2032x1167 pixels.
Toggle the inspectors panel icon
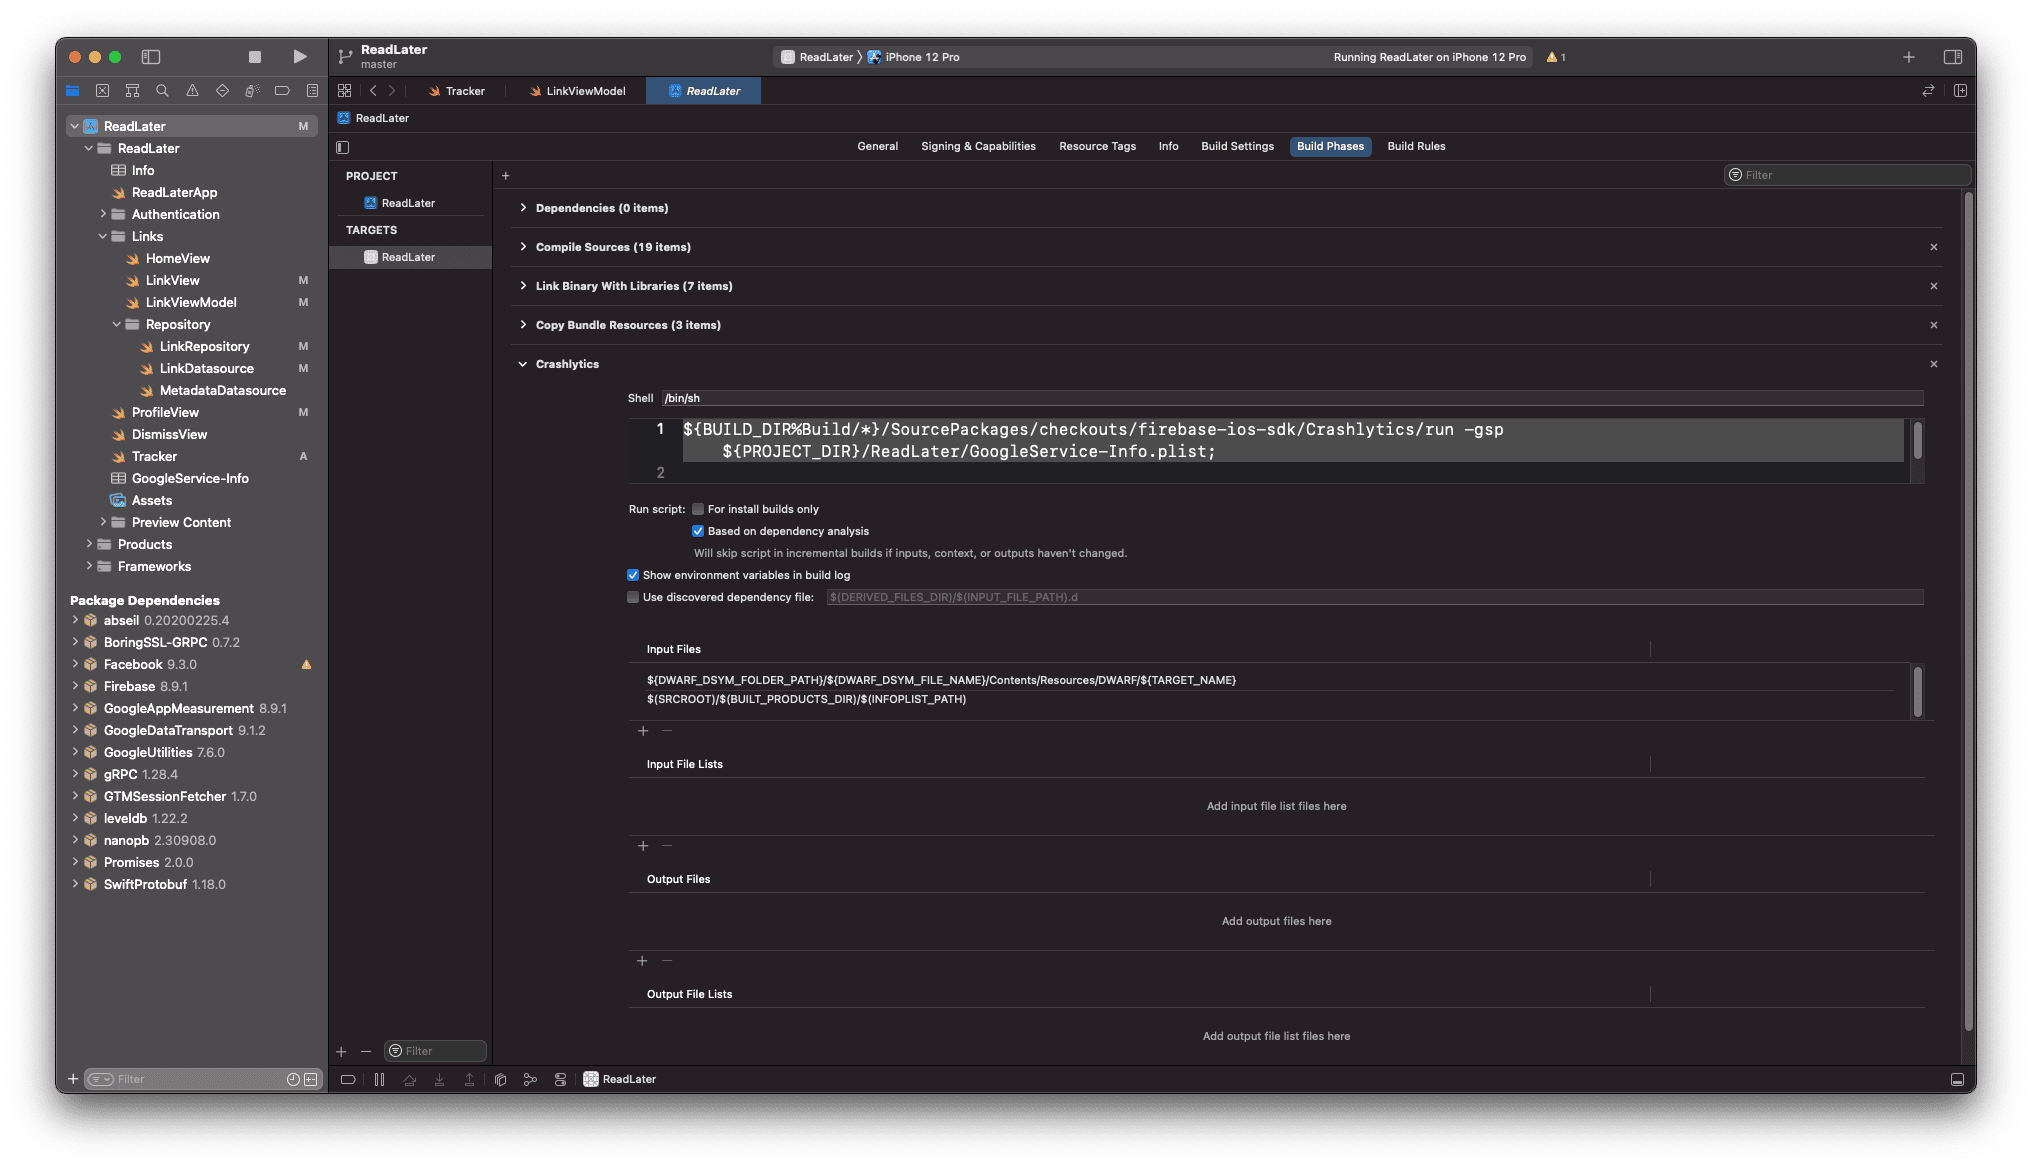pyautogui.click(x=1952, y=57)
